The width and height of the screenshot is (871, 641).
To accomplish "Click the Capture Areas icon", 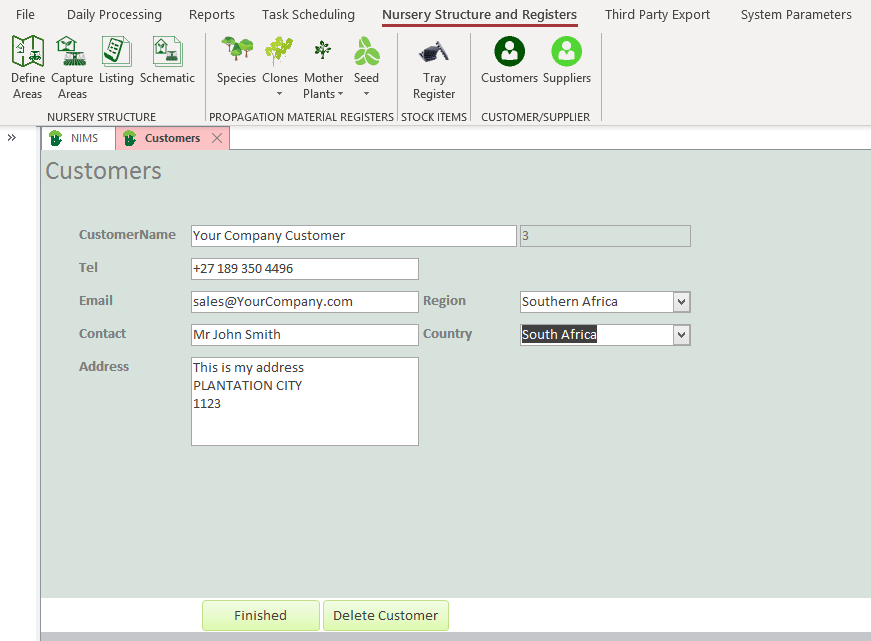I will [72, 66].
